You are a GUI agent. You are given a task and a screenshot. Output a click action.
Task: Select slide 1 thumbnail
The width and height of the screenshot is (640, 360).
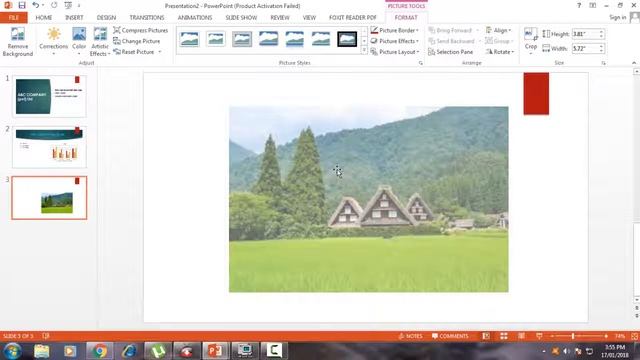50,96
